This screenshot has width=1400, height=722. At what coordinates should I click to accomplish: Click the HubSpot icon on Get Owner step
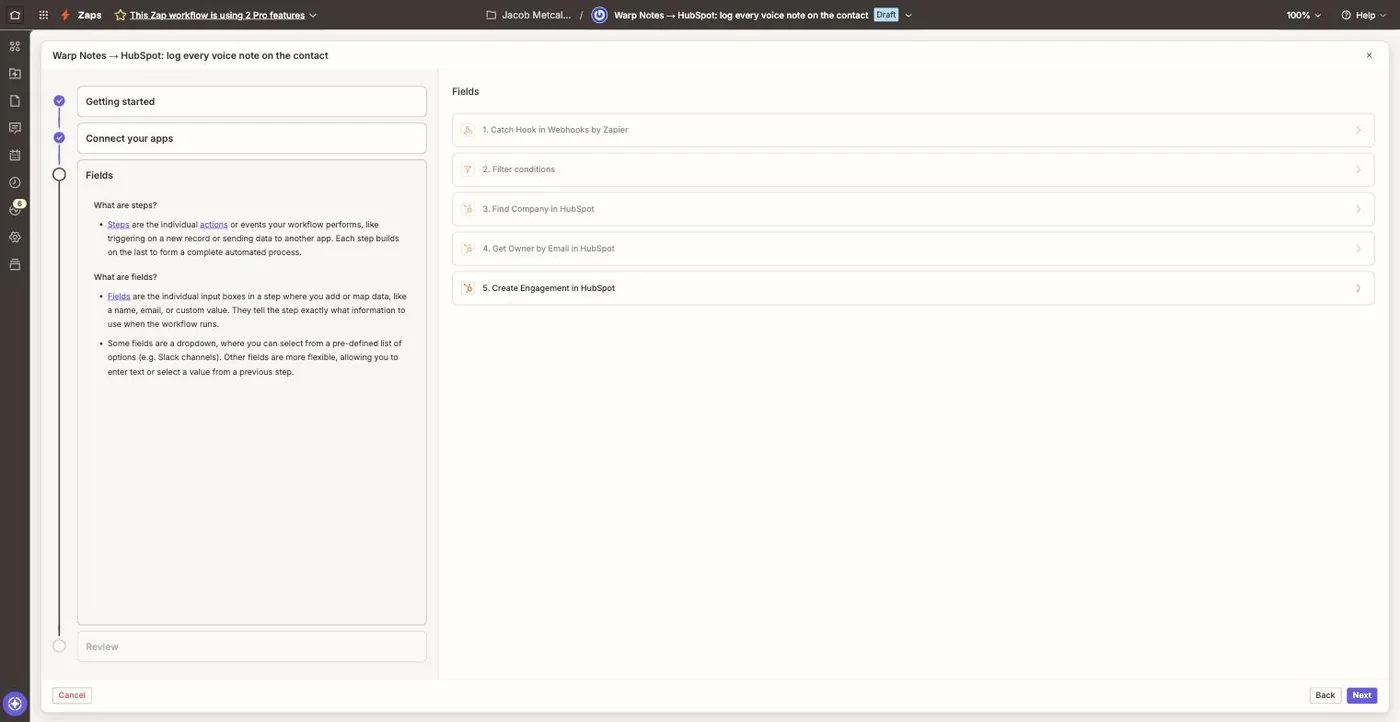tap(467, 248)
